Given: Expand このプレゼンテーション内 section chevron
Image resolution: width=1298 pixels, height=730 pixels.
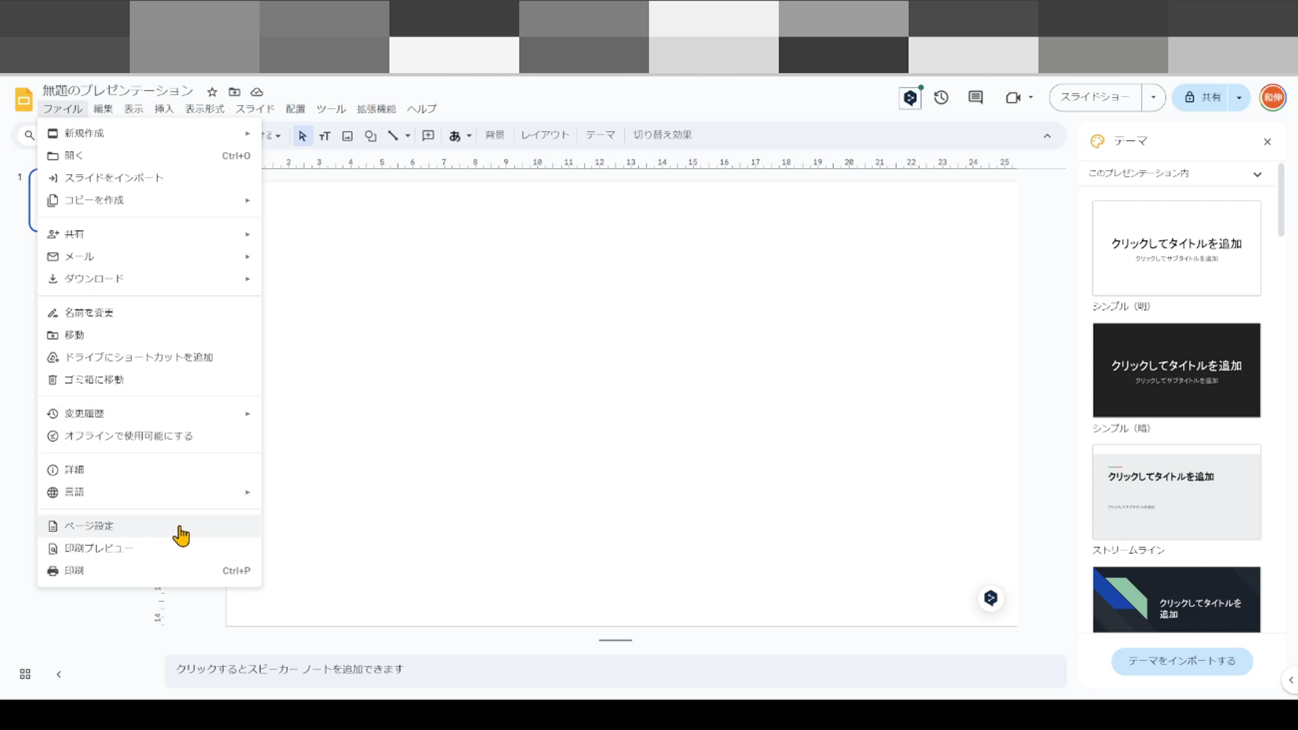Looking at the screenshot, I should point(1257,174).
